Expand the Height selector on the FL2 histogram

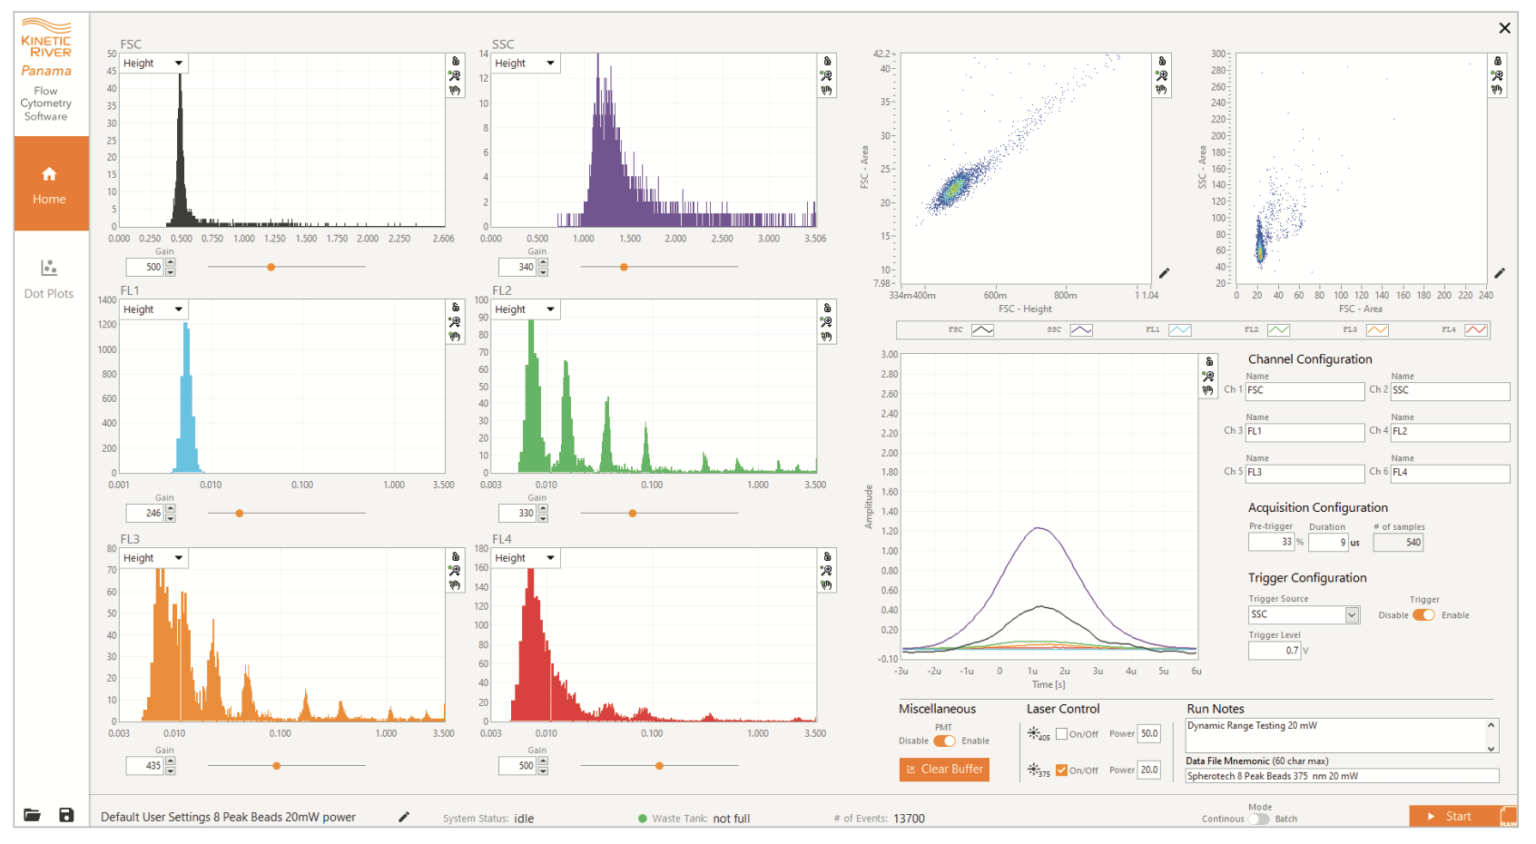[524, 309]
